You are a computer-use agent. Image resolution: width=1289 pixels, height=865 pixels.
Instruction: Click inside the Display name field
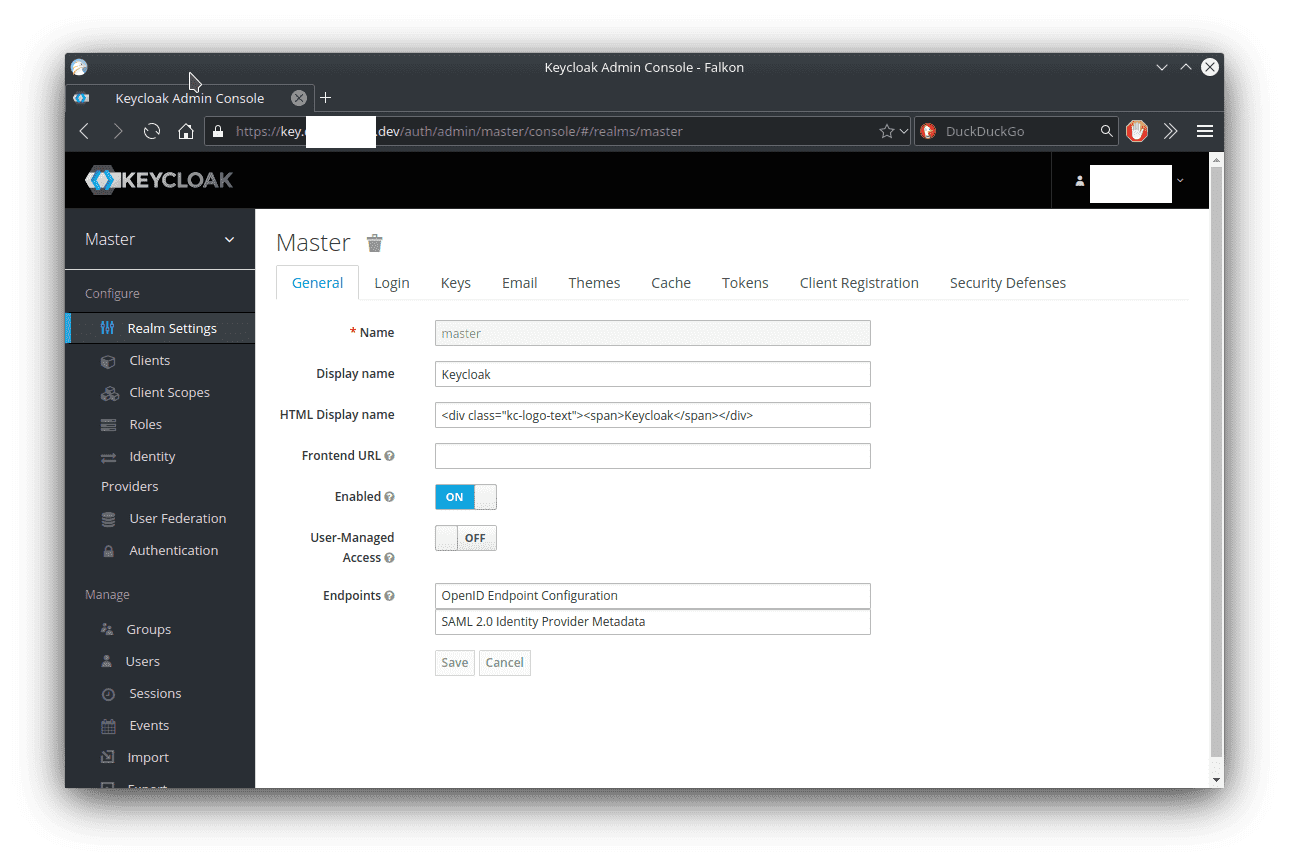tap(652, 373)
